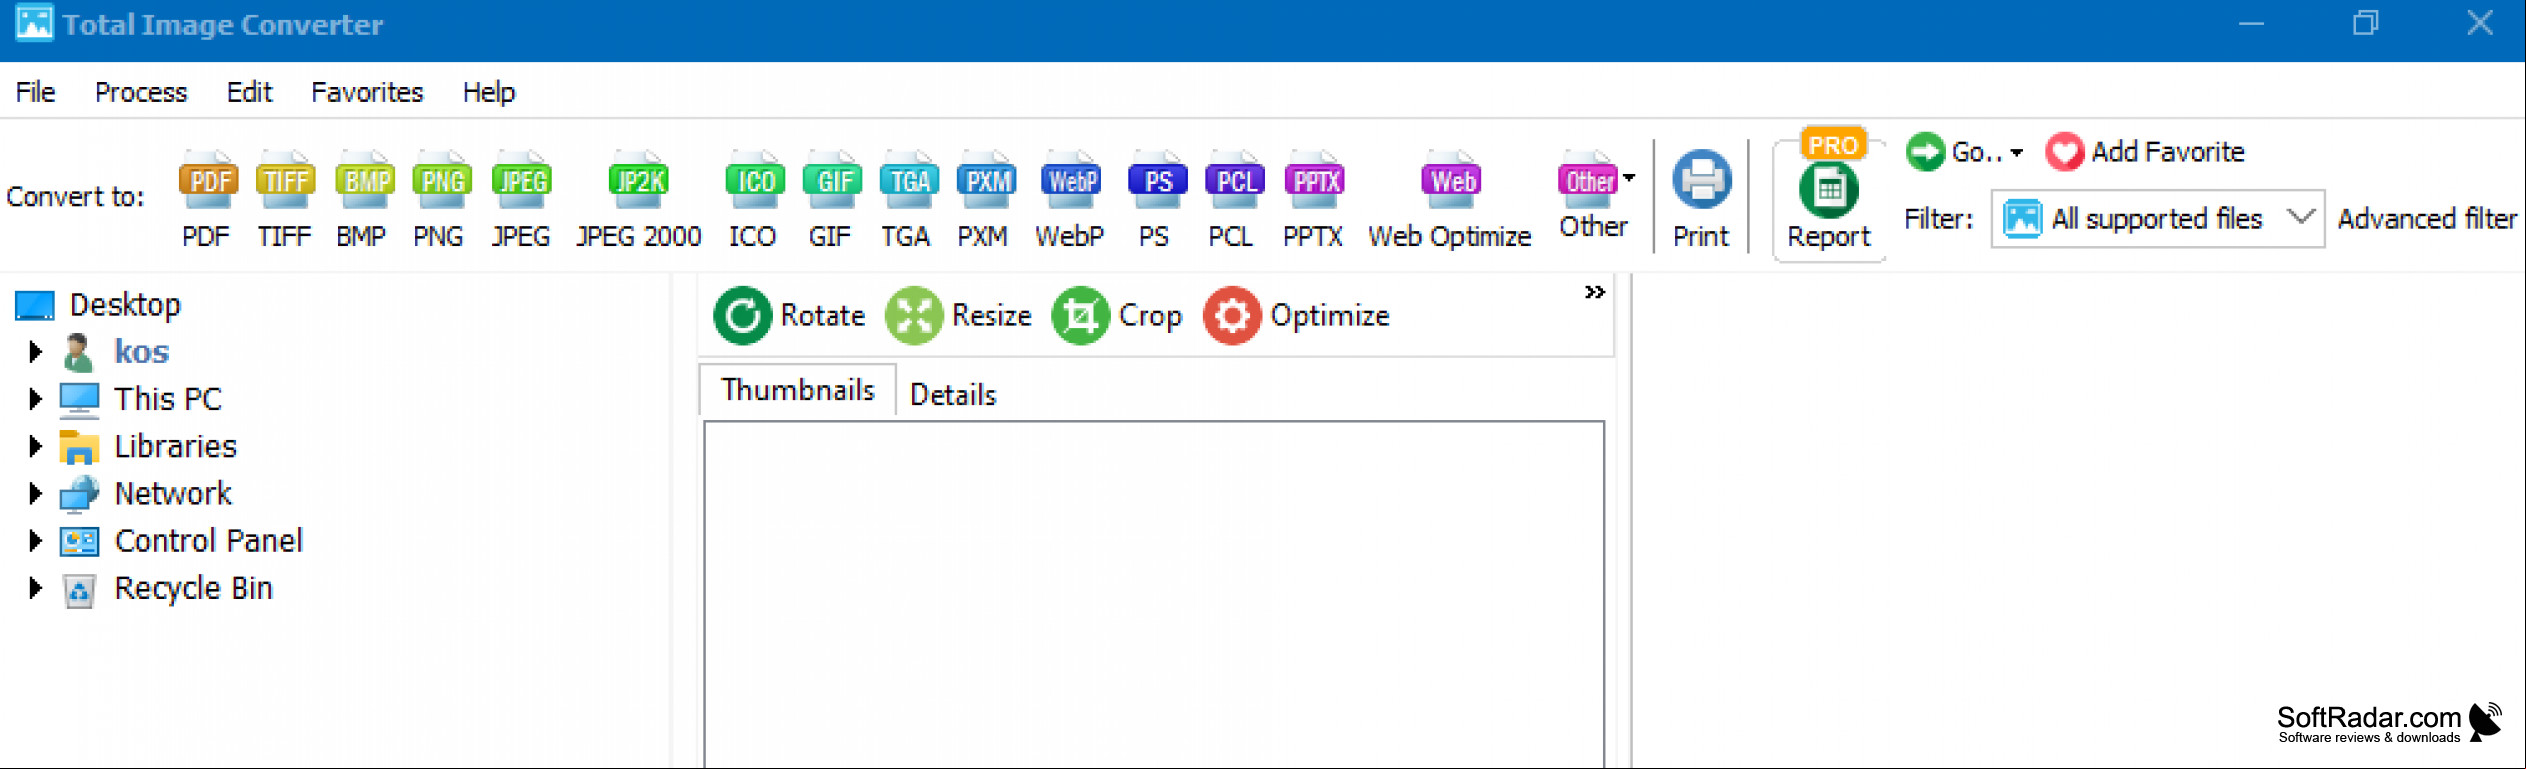
Task: Switch to the Thumbnails tab
Action: pyautogui.click(x=797, y=390)
